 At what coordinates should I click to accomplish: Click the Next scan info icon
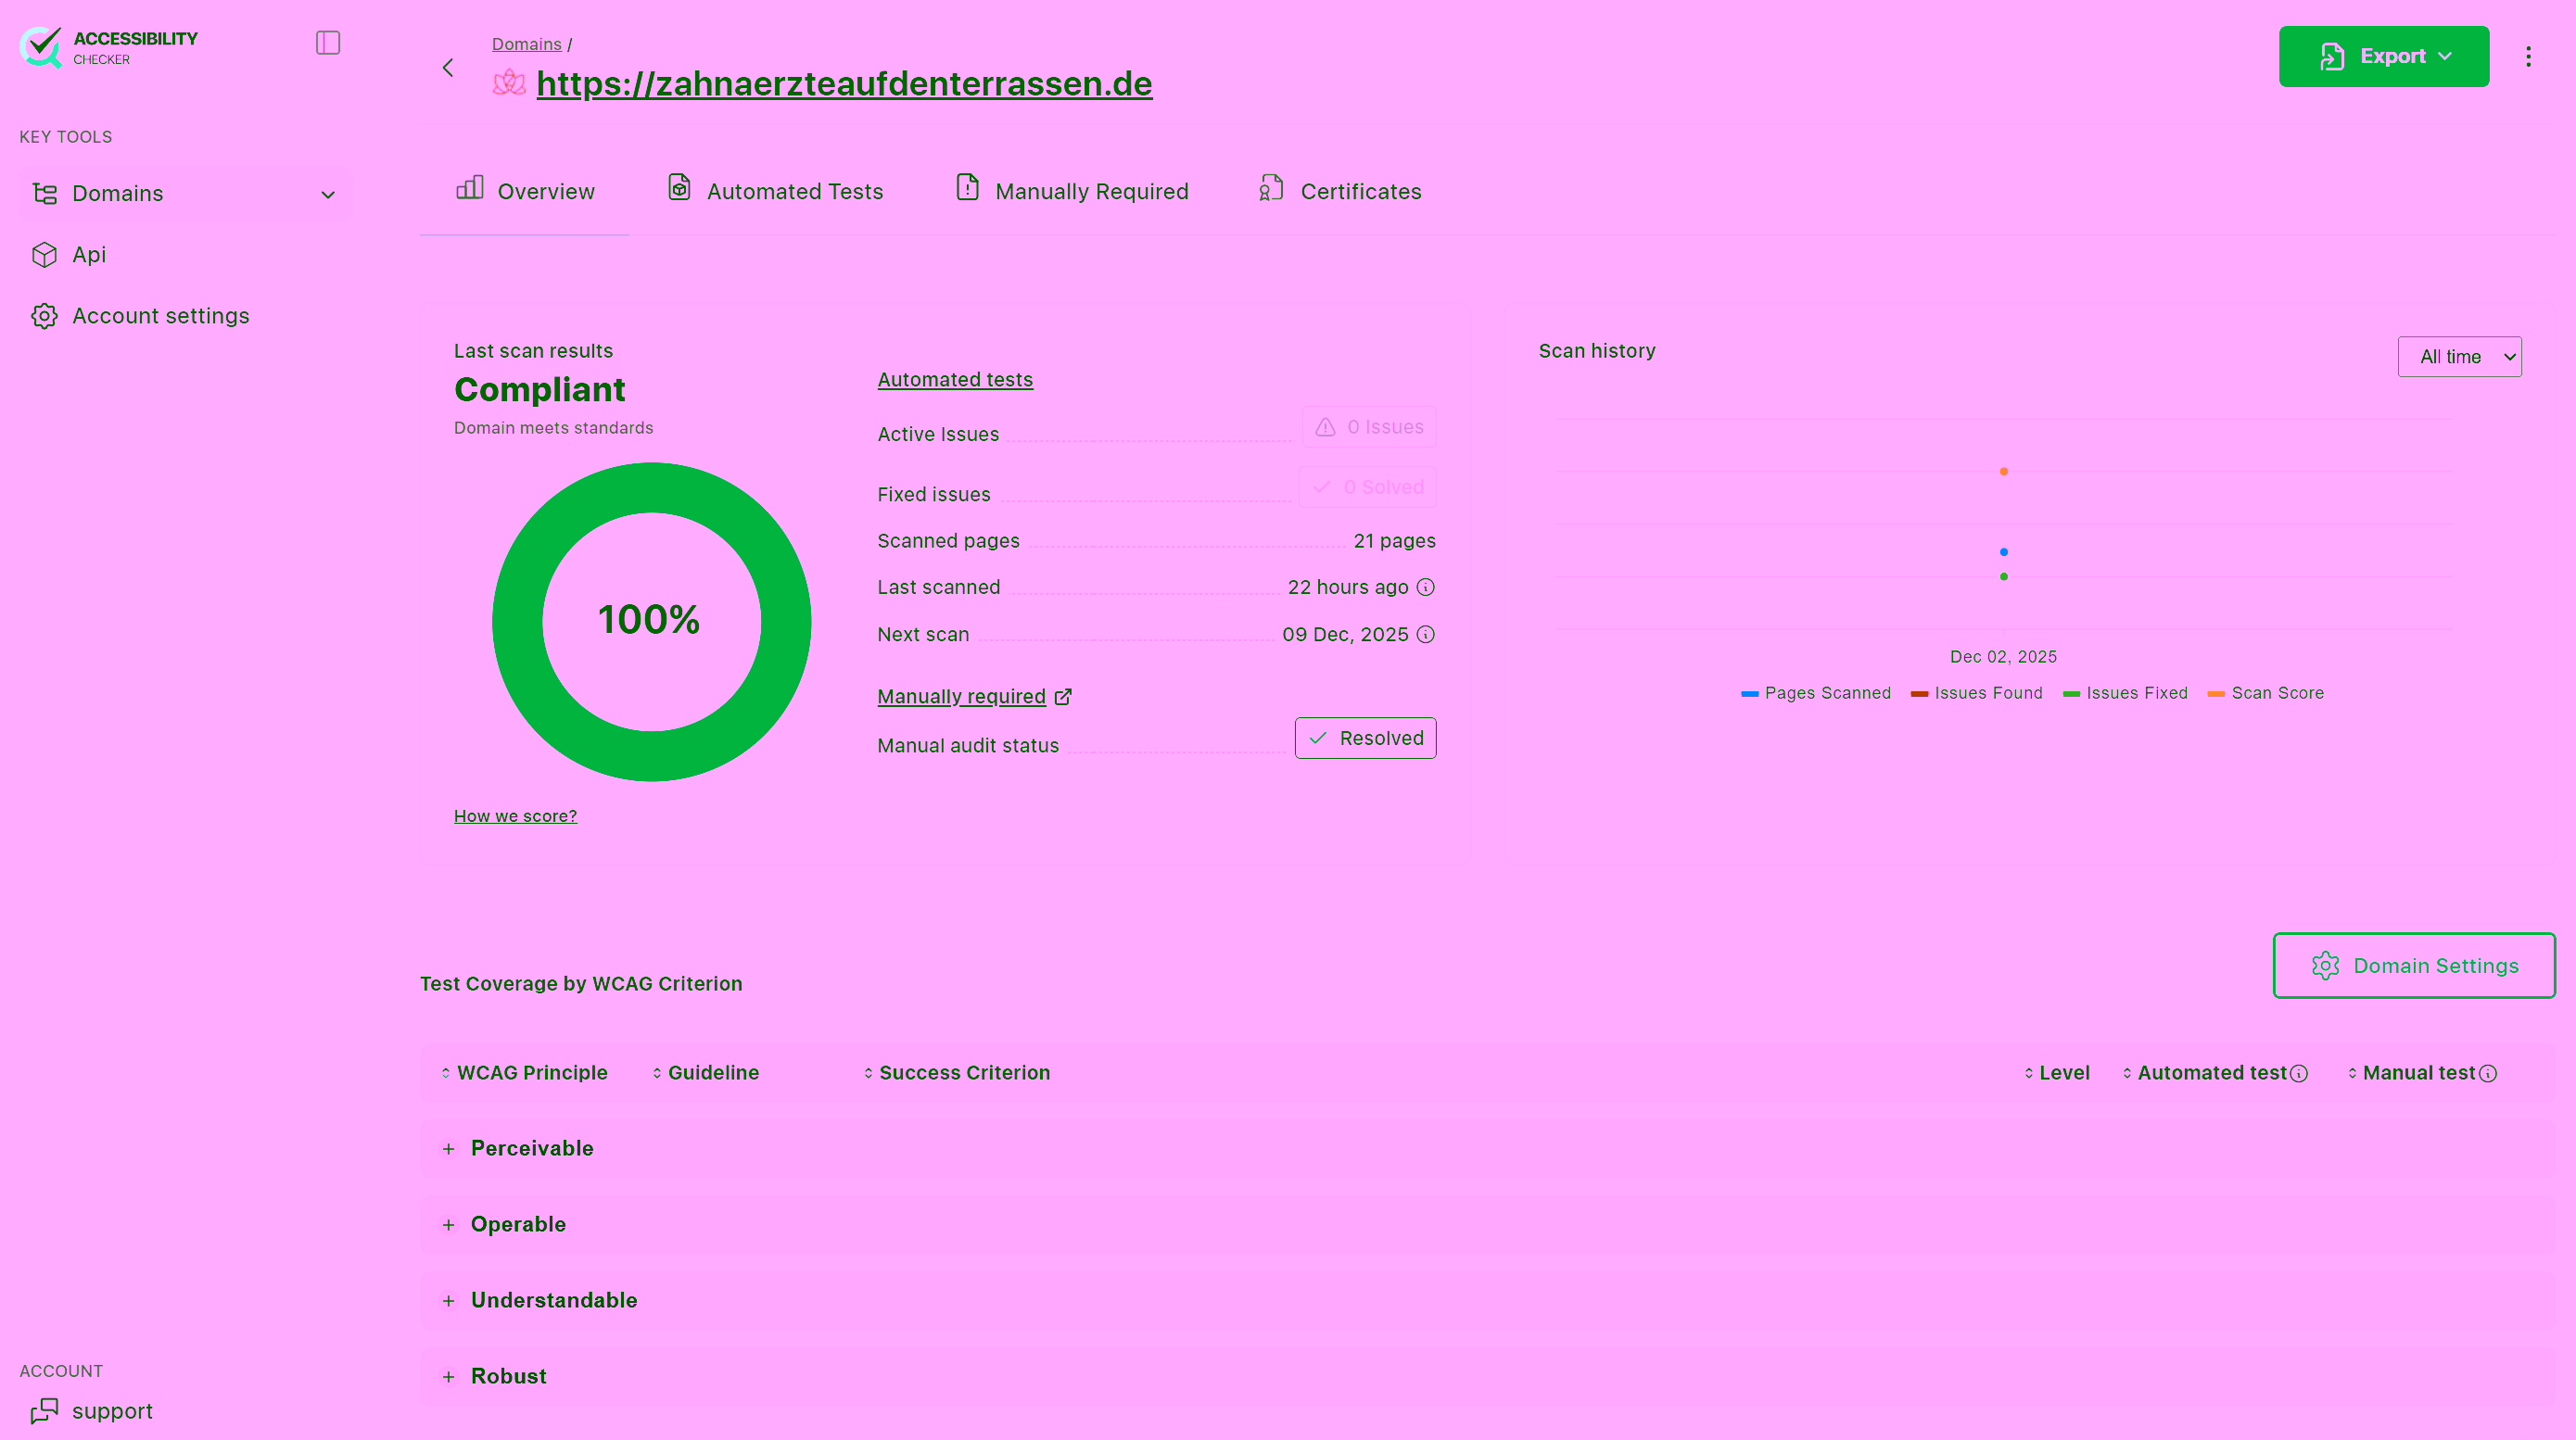pos(1426,634)
